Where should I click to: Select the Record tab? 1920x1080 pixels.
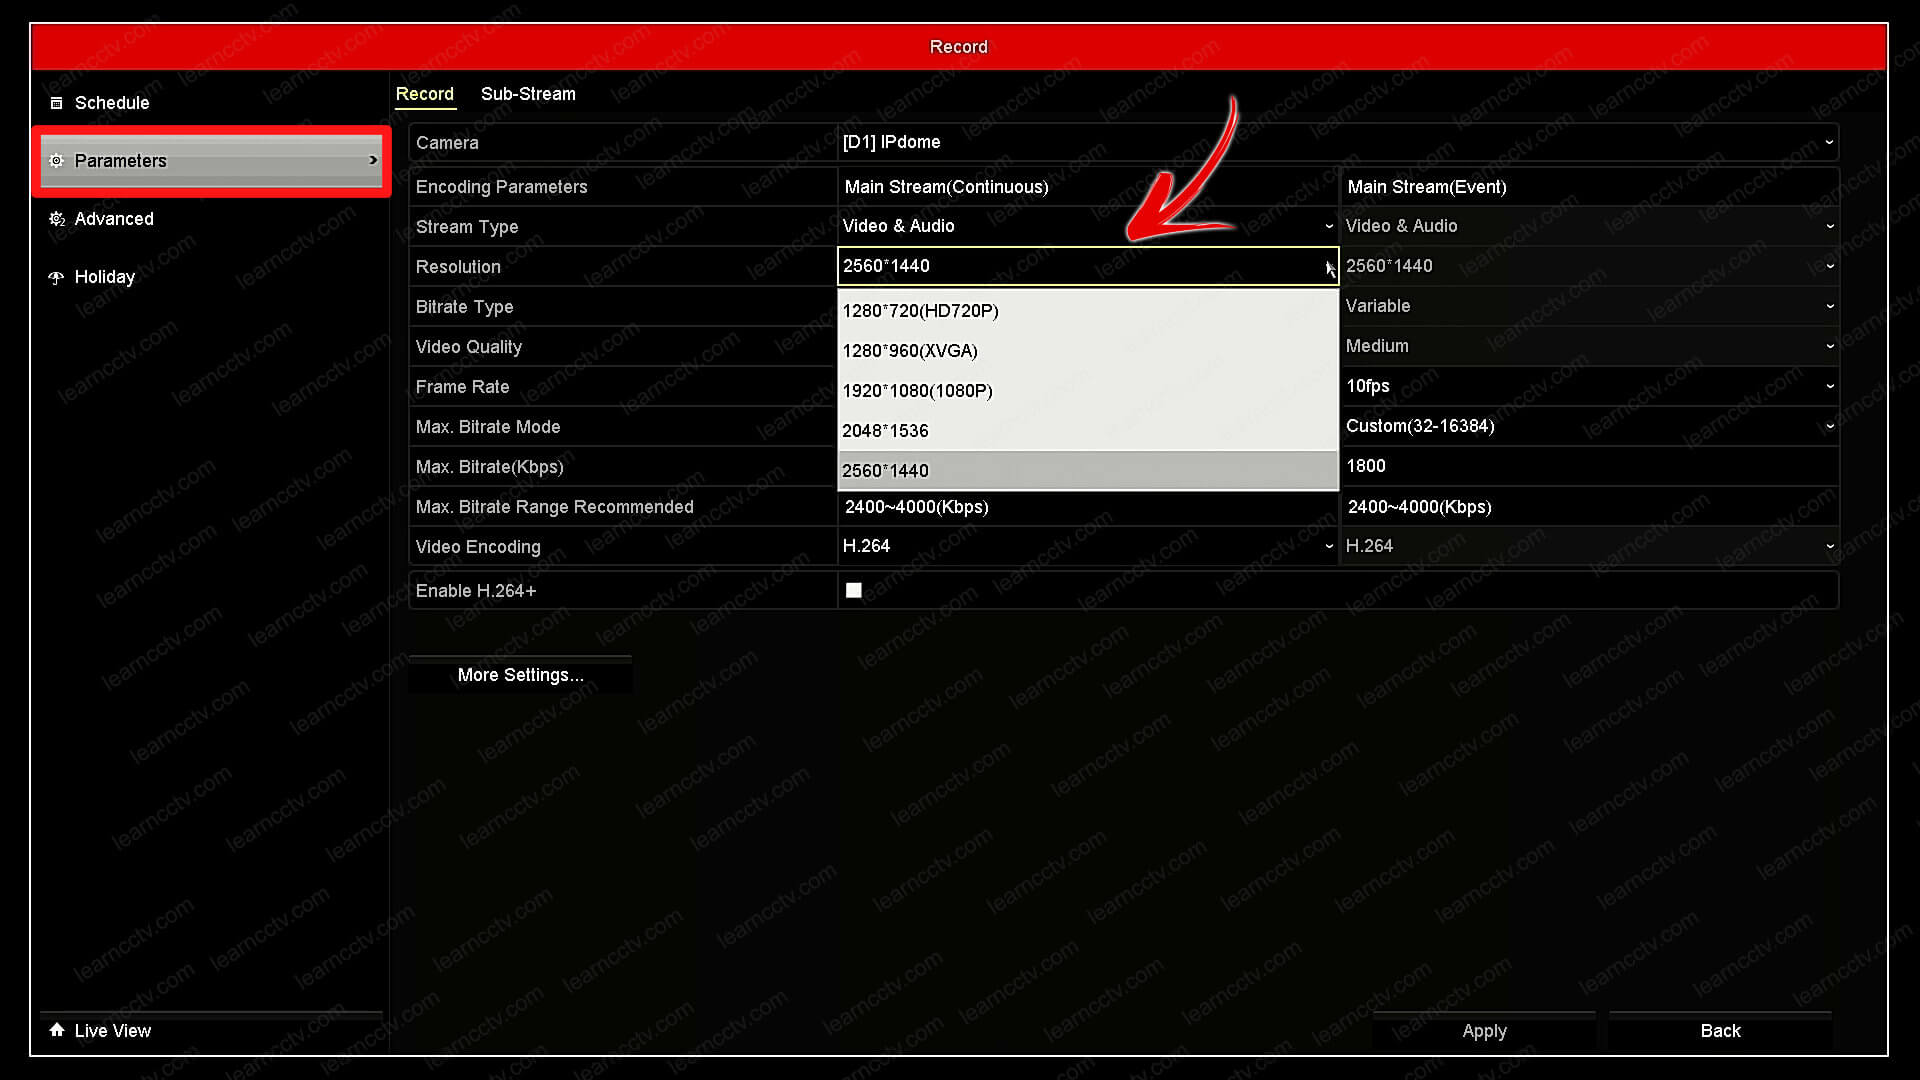pyautogui.click(x=425, y=94)
